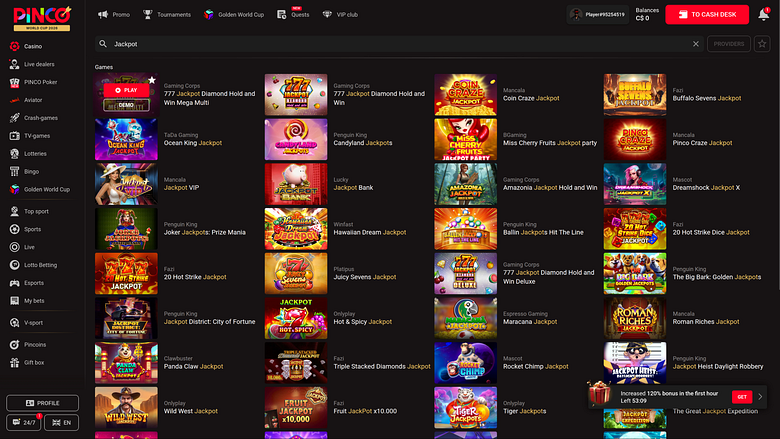Launch Aviator from the sidebar
This screenshot has height=439, width=780.
tap(26, 100)
